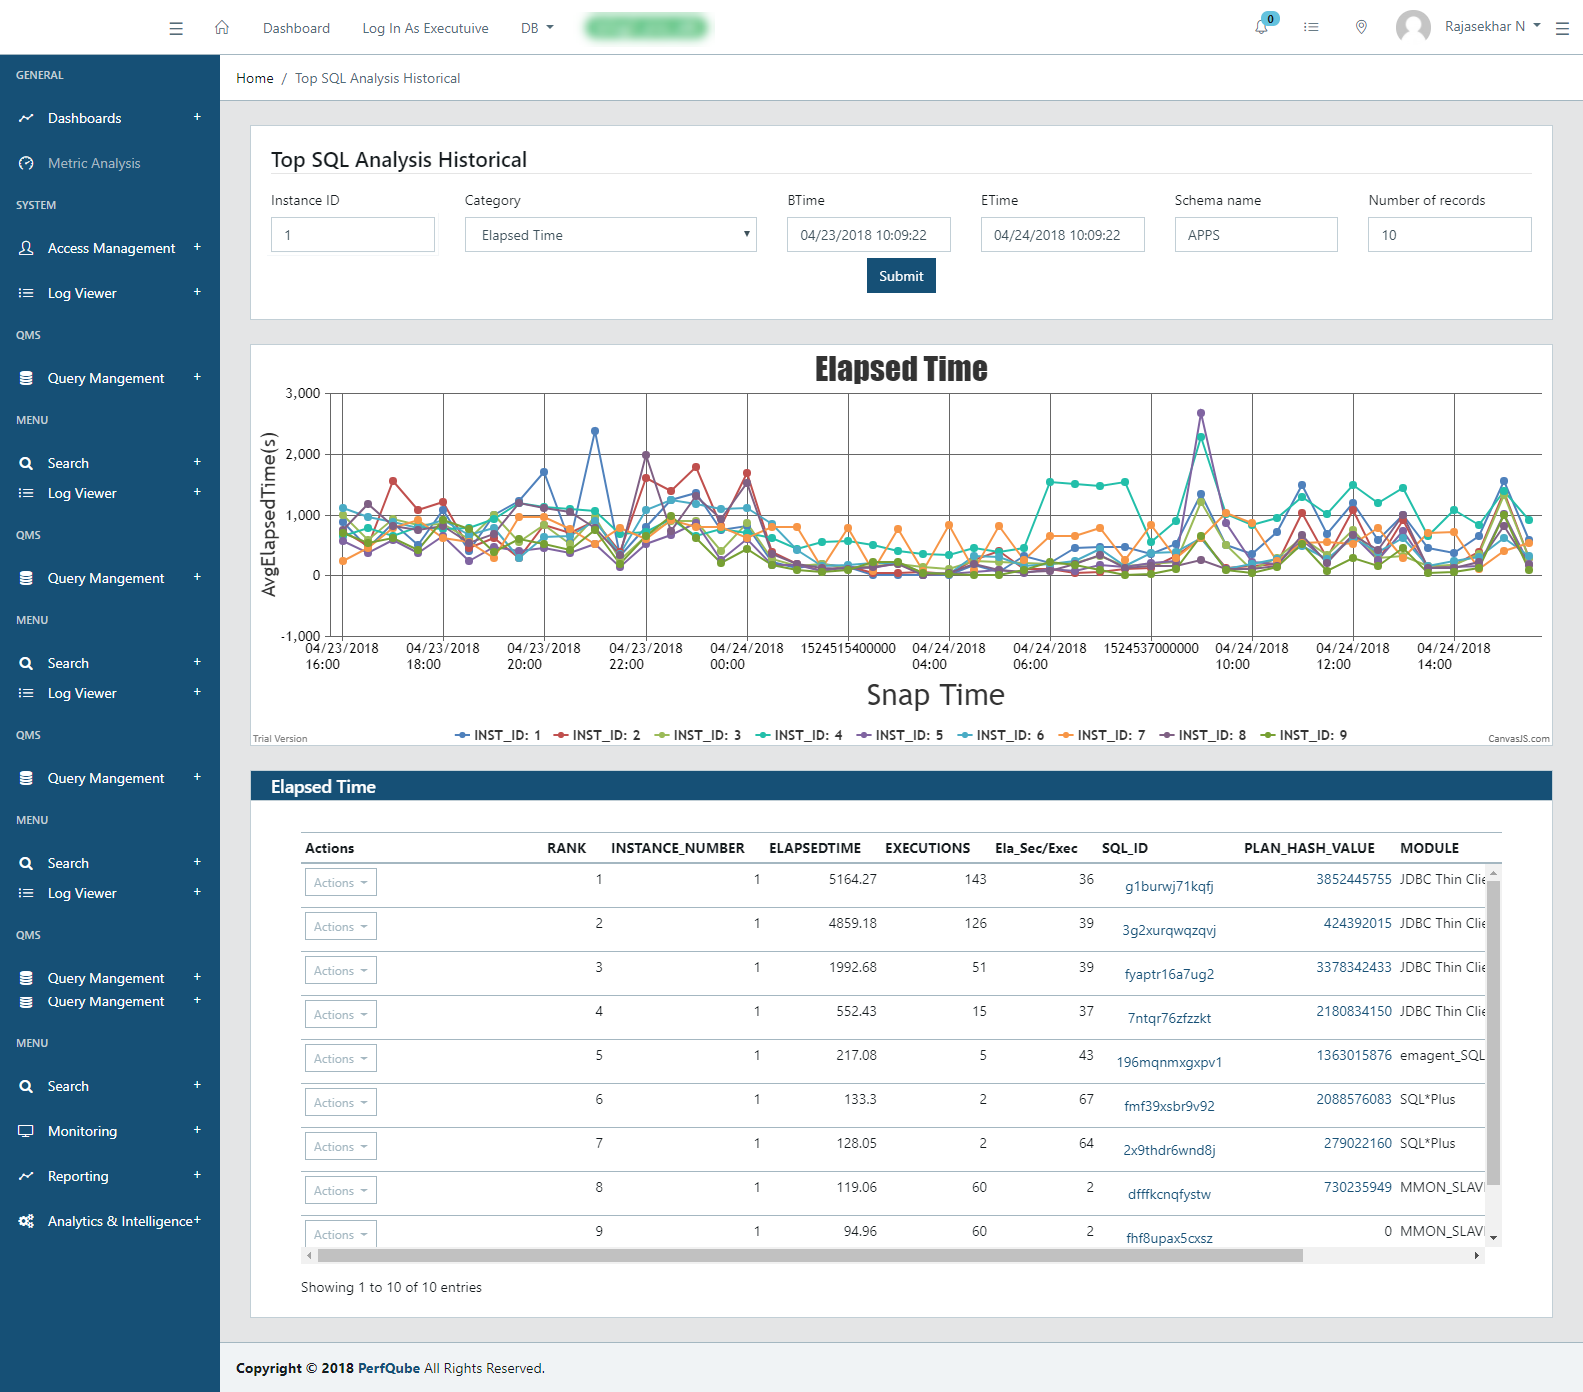This screenshot has height=1392, width=1583.
Task: Open the notifications bell icon
Action: pyautogui.click(x=1262, y=27)
